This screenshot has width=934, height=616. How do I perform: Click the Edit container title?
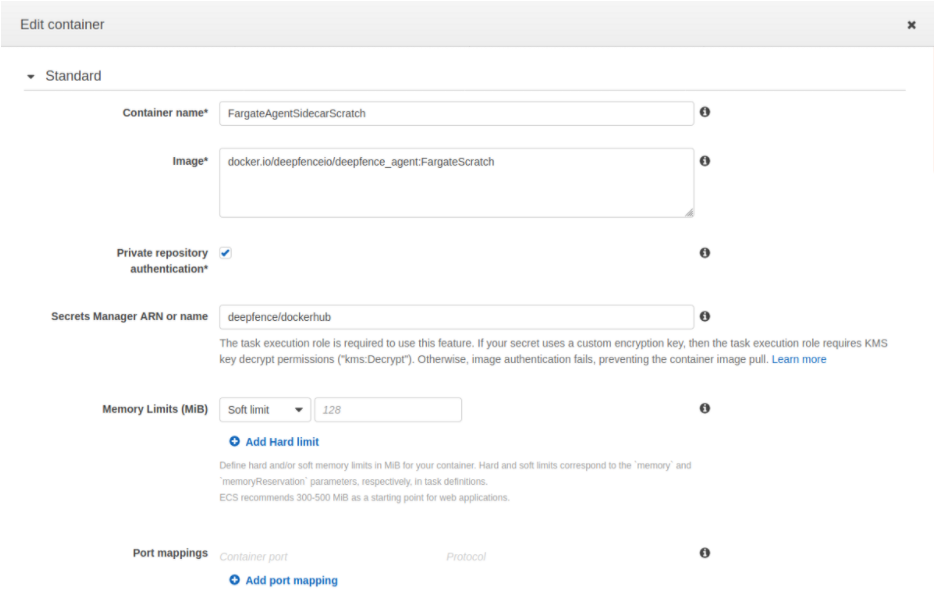click(62, 24)
